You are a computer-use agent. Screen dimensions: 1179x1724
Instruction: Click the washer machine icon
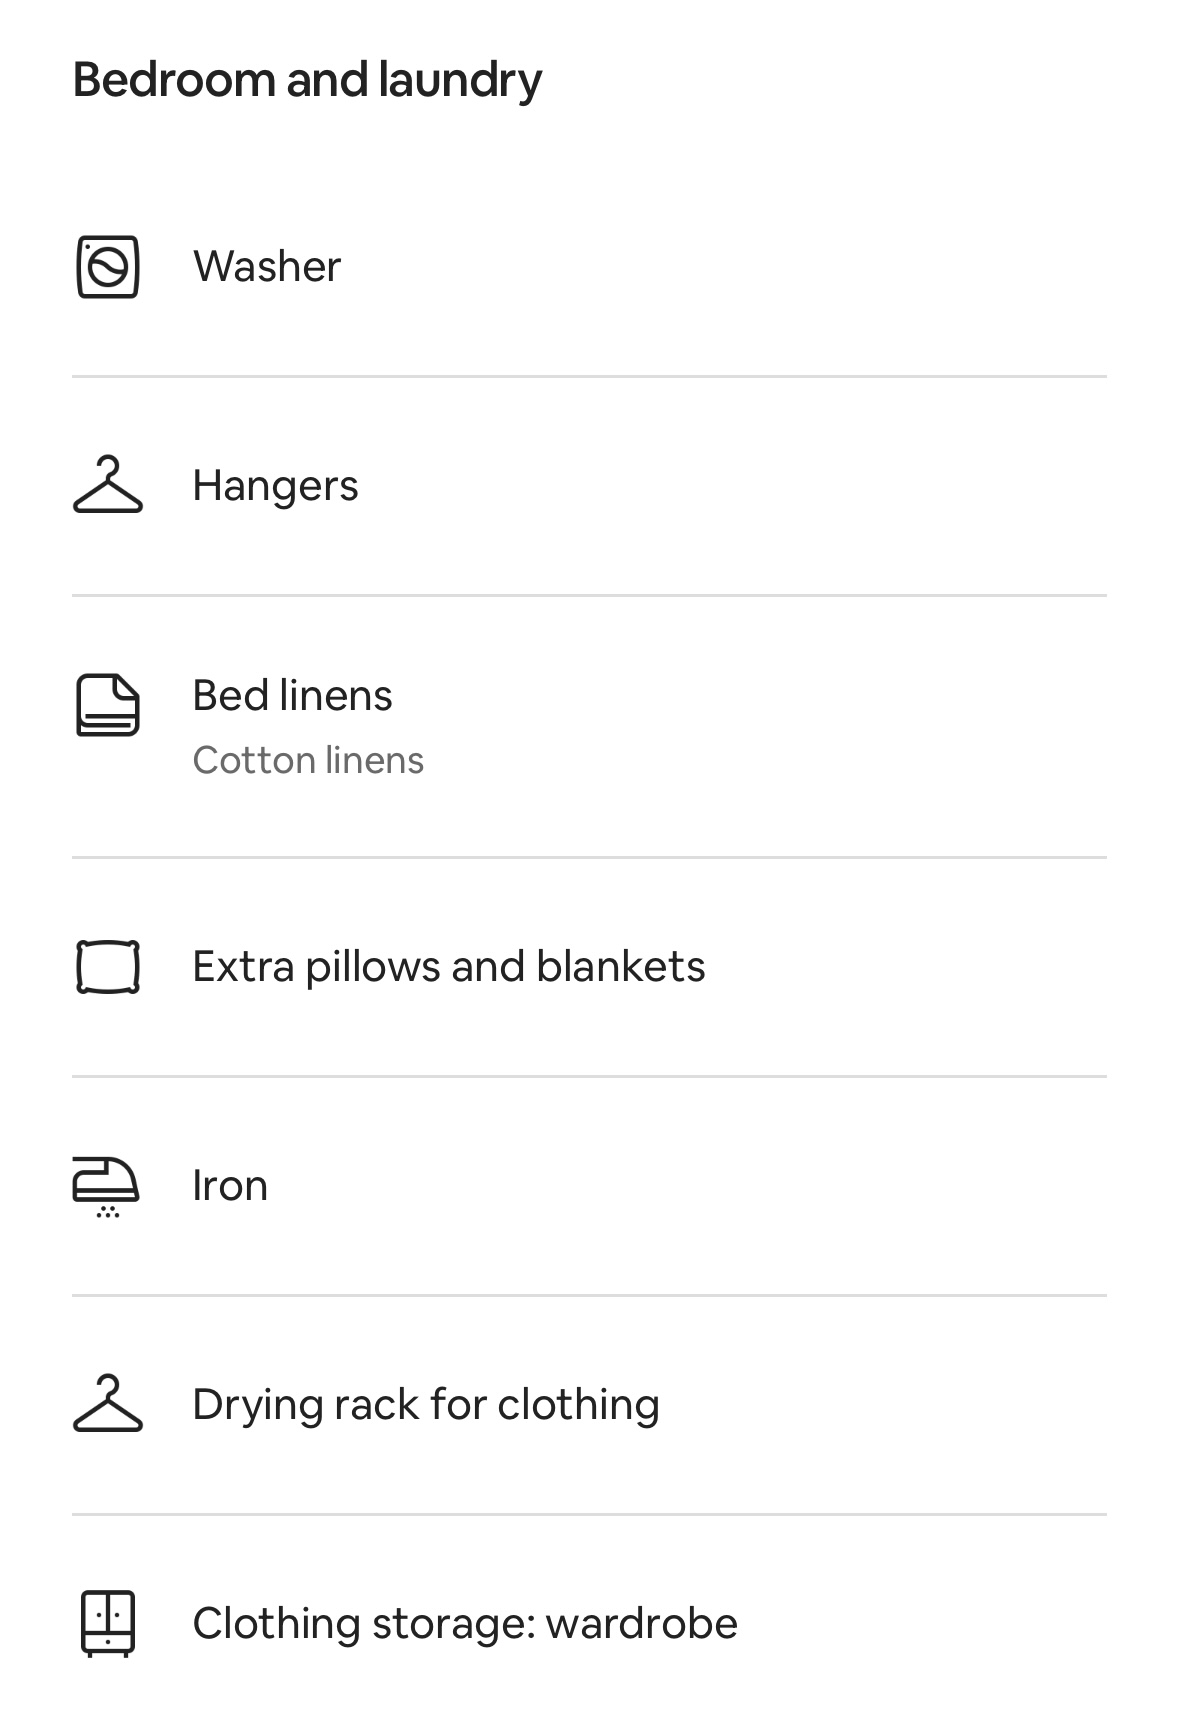tap(108, 267)
